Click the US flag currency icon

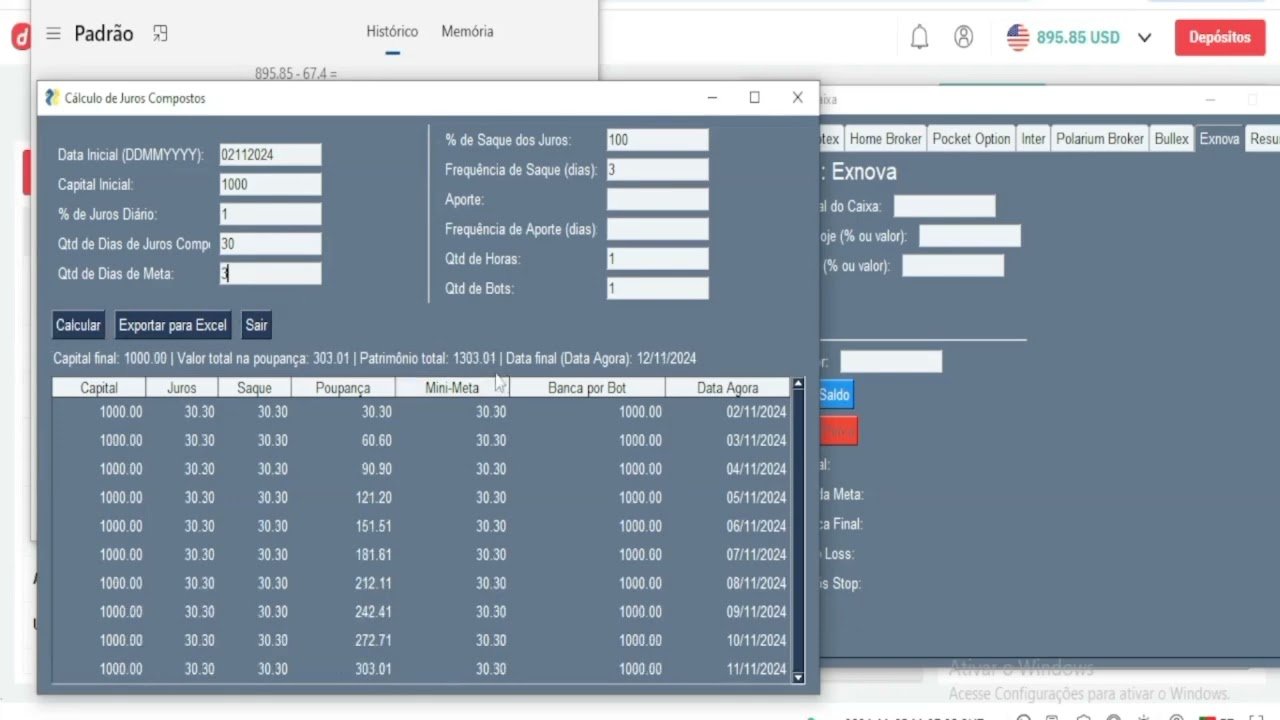[1018, 37]
